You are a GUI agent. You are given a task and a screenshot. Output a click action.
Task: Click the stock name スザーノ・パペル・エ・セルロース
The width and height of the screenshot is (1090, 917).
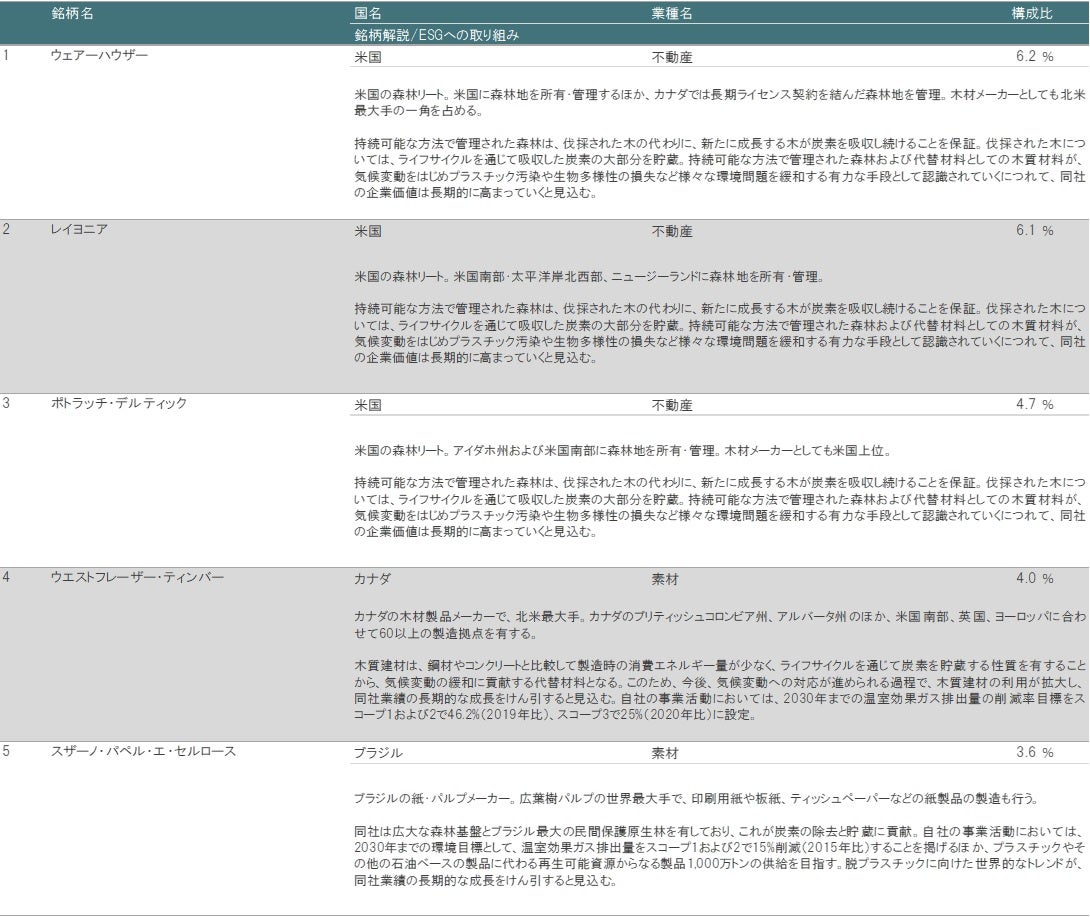click(x=143, y=752)
